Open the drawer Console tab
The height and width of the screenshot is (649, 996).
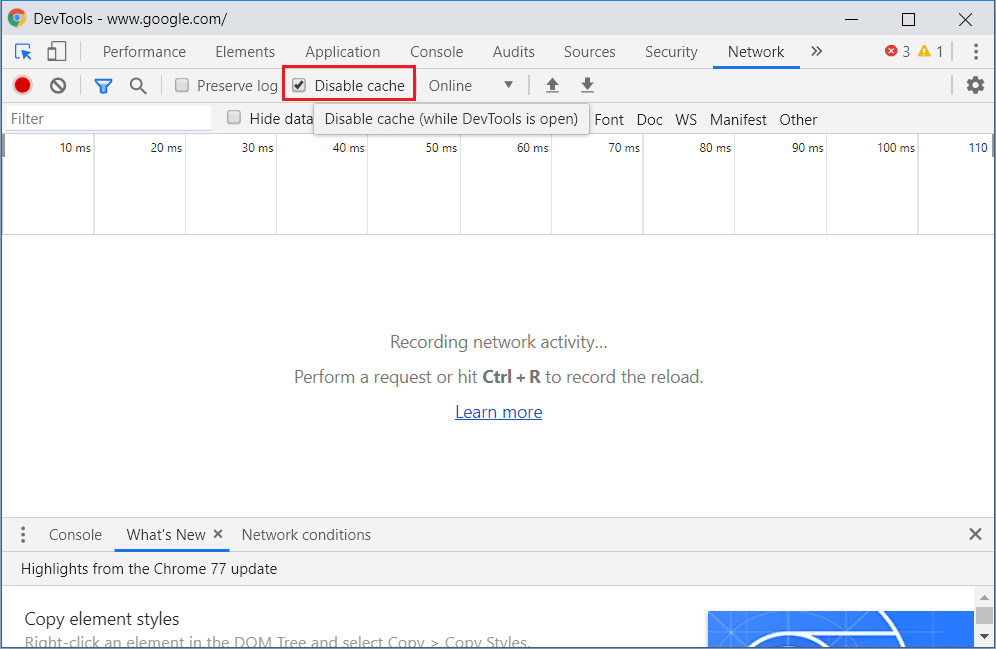tap(75, 535)
